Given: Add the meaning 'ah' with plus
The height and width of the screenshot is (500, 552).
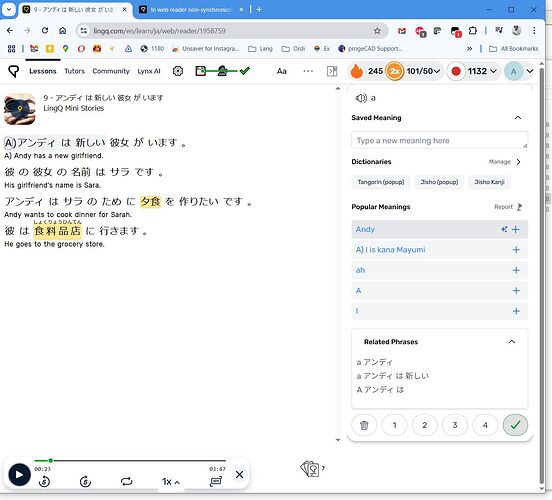Looking at the screenshot, I should coord(516,270).
